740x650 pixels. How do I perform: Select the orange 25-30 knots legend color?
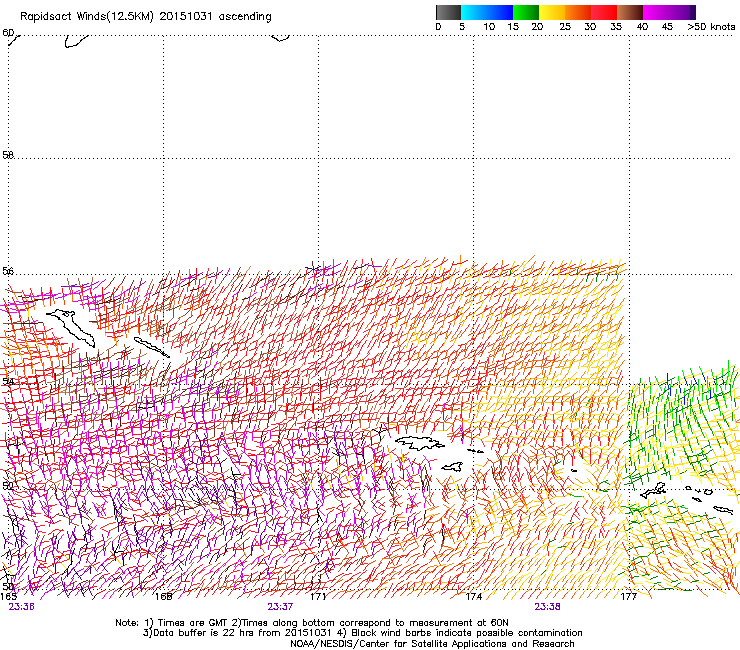[578, 12]
